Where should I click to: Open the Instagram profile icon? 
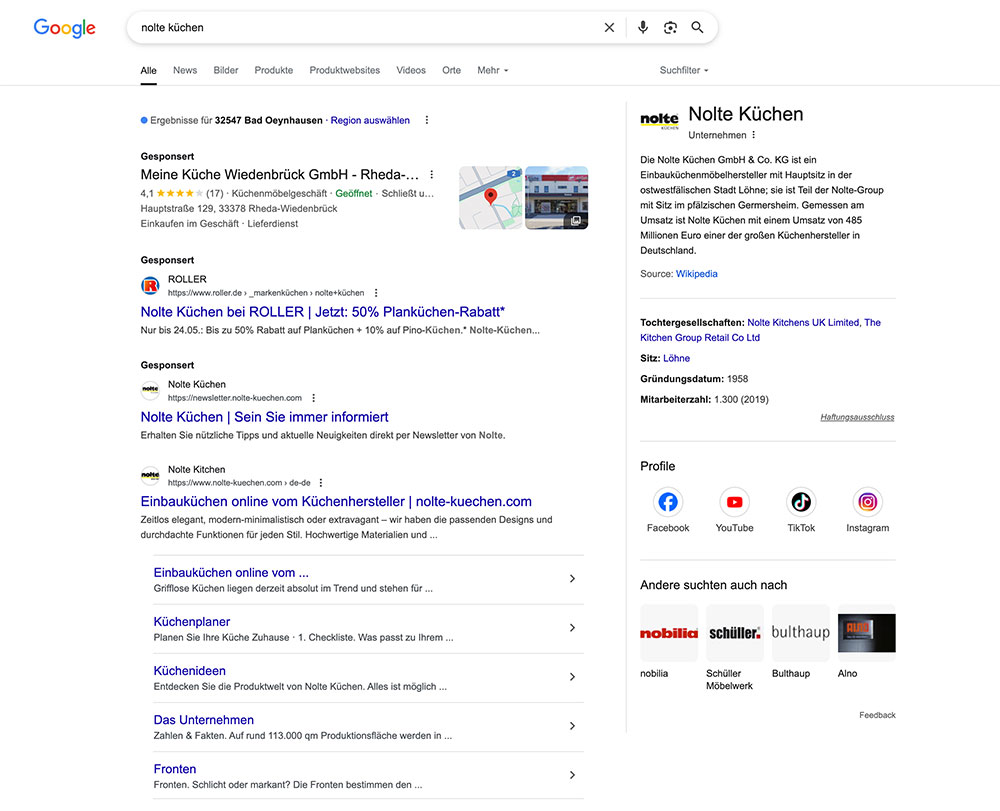tap(867, 502)
